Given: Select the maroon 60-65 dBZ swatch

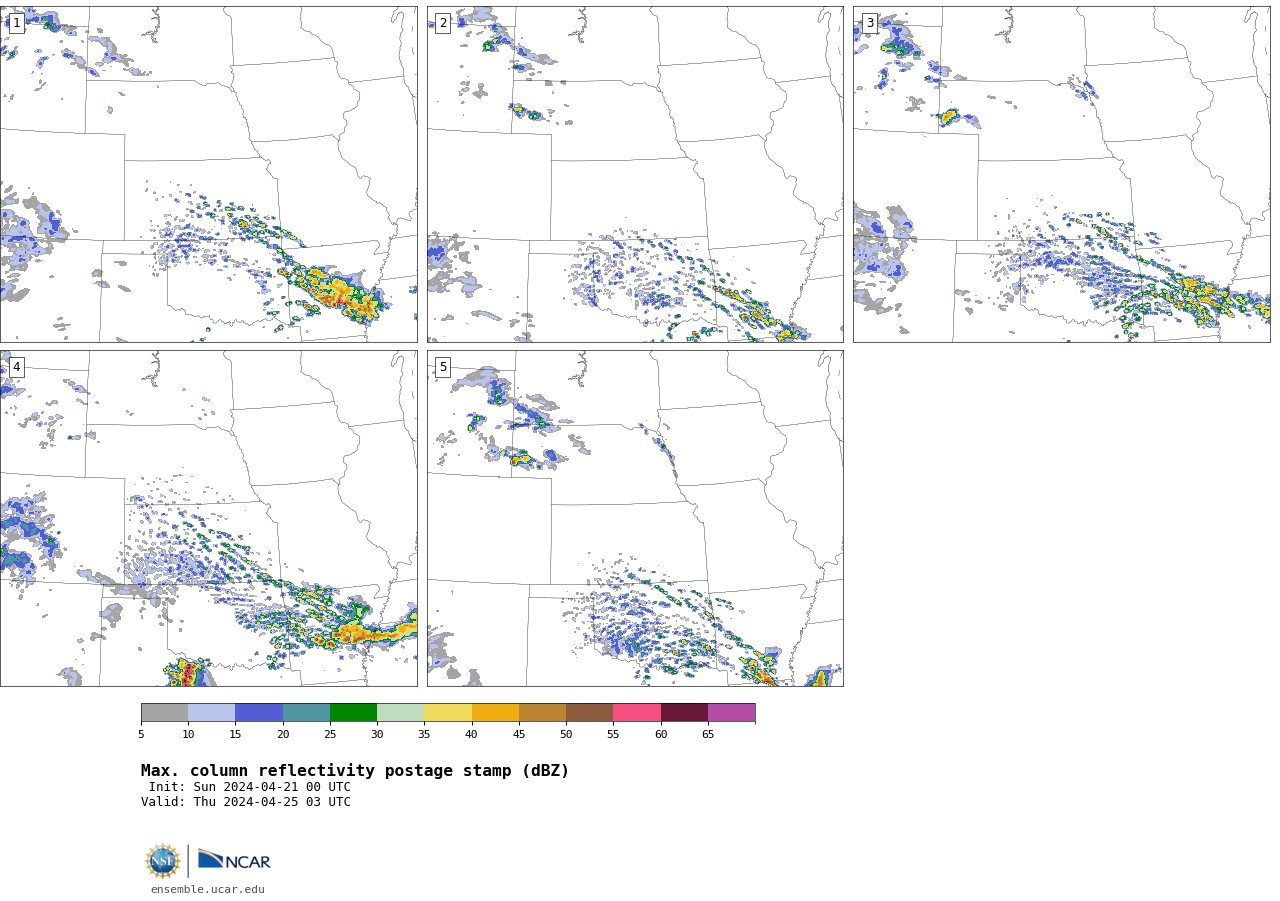Looking at the screenshot, I should click(x=684, y=713).
